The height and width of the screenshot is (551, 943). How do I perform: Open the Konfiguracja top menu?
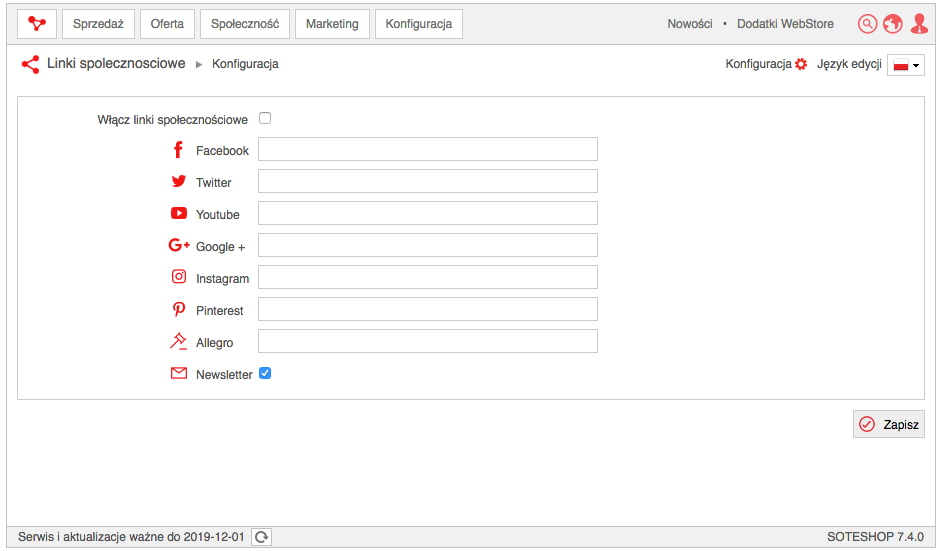tap(419, 24)
